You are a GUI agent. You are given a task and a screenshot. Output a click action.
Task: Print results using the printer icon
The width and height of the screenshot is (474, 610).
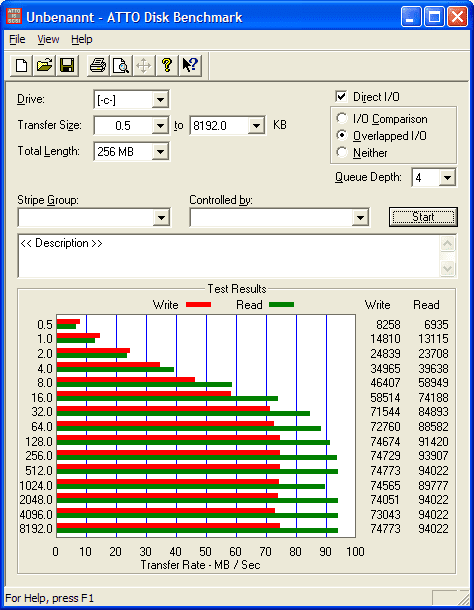tap(98, 65)
